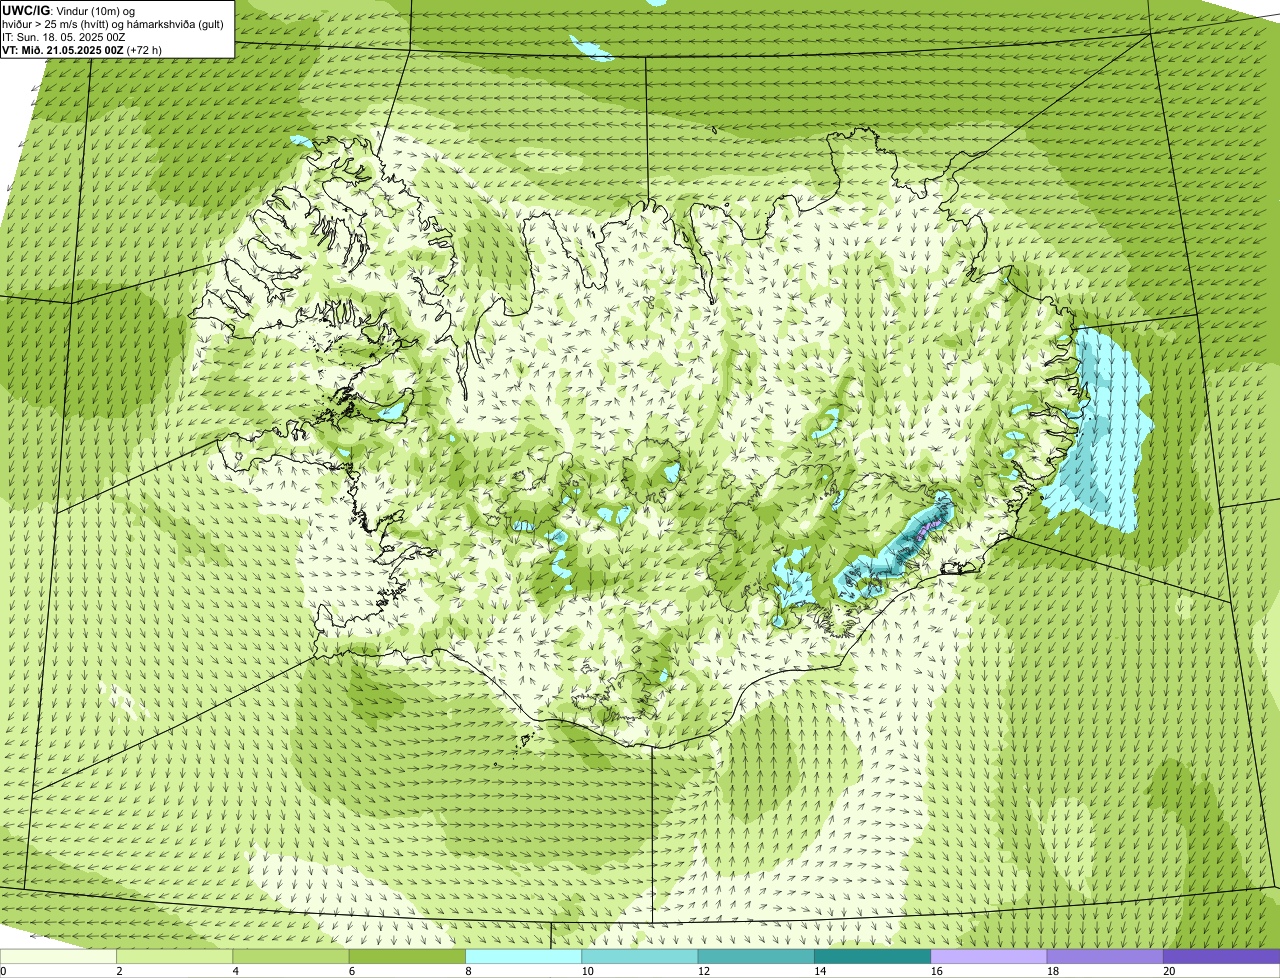Click the legend tick label '2'
The height and width of the screenshot is (978, 1280).
(119, 971)
